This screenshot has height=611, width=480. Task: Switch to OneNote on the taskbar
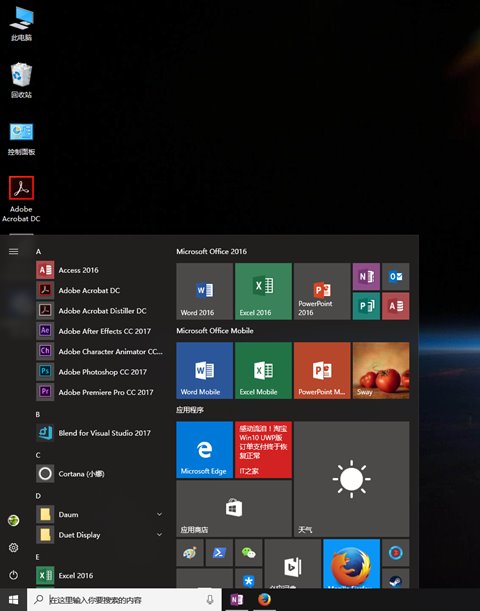pyautogui.click(x=236, y=600)
